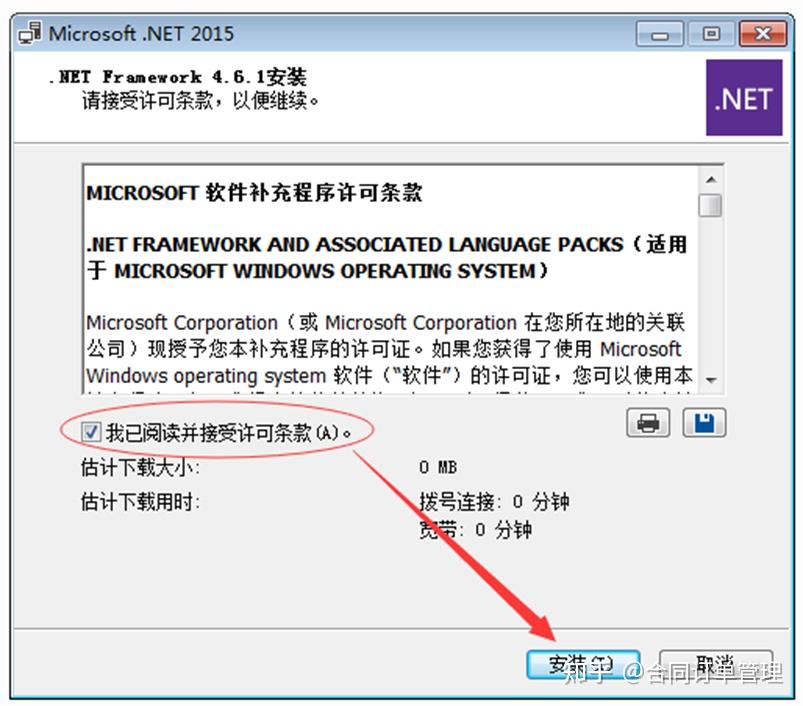Click the text 估计下载用时:
The image size is (803, 706).
(x=140, y=502)
